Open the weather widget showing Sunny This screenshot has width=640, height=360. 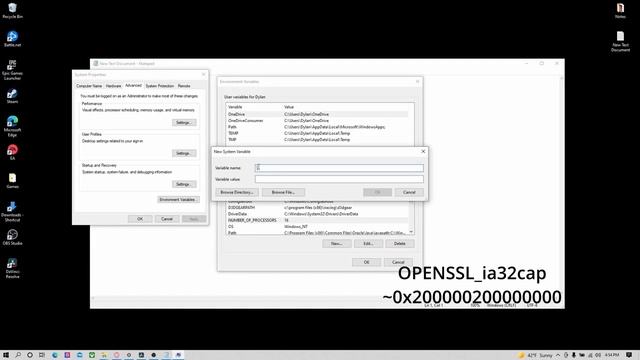click(536, 355)
